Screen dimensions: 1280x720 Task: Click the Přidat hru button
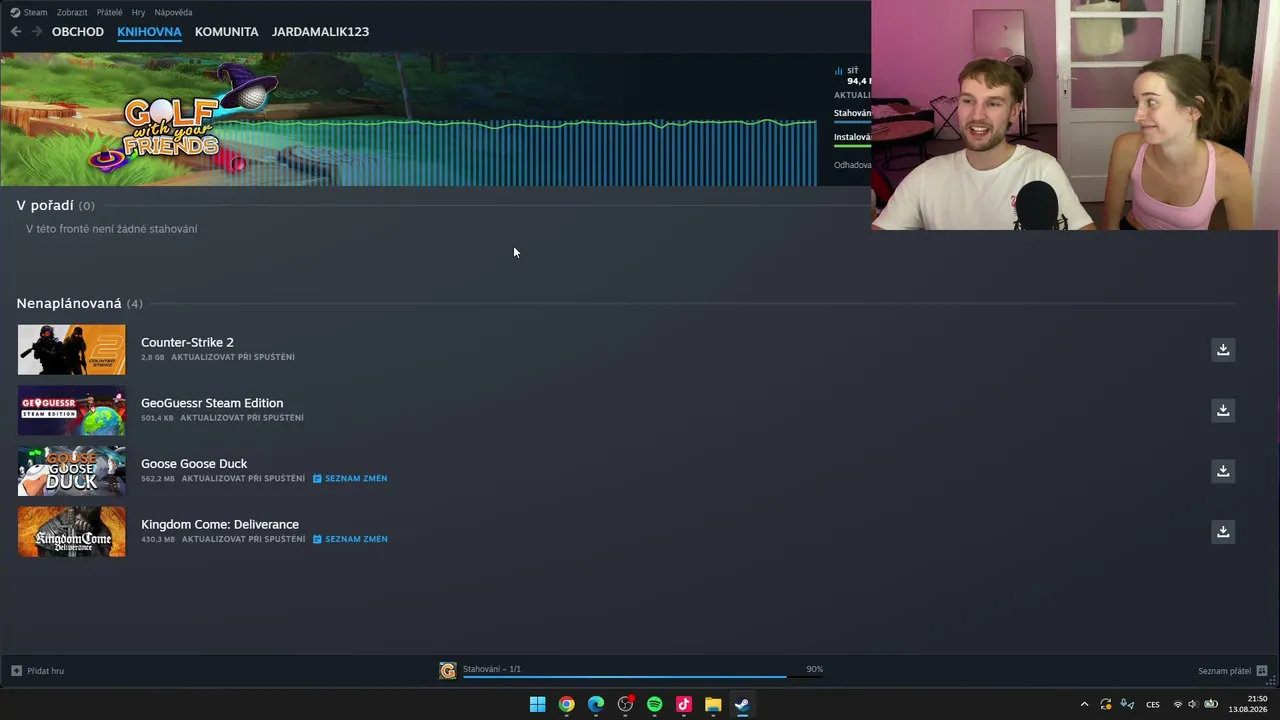coord(38,671)
